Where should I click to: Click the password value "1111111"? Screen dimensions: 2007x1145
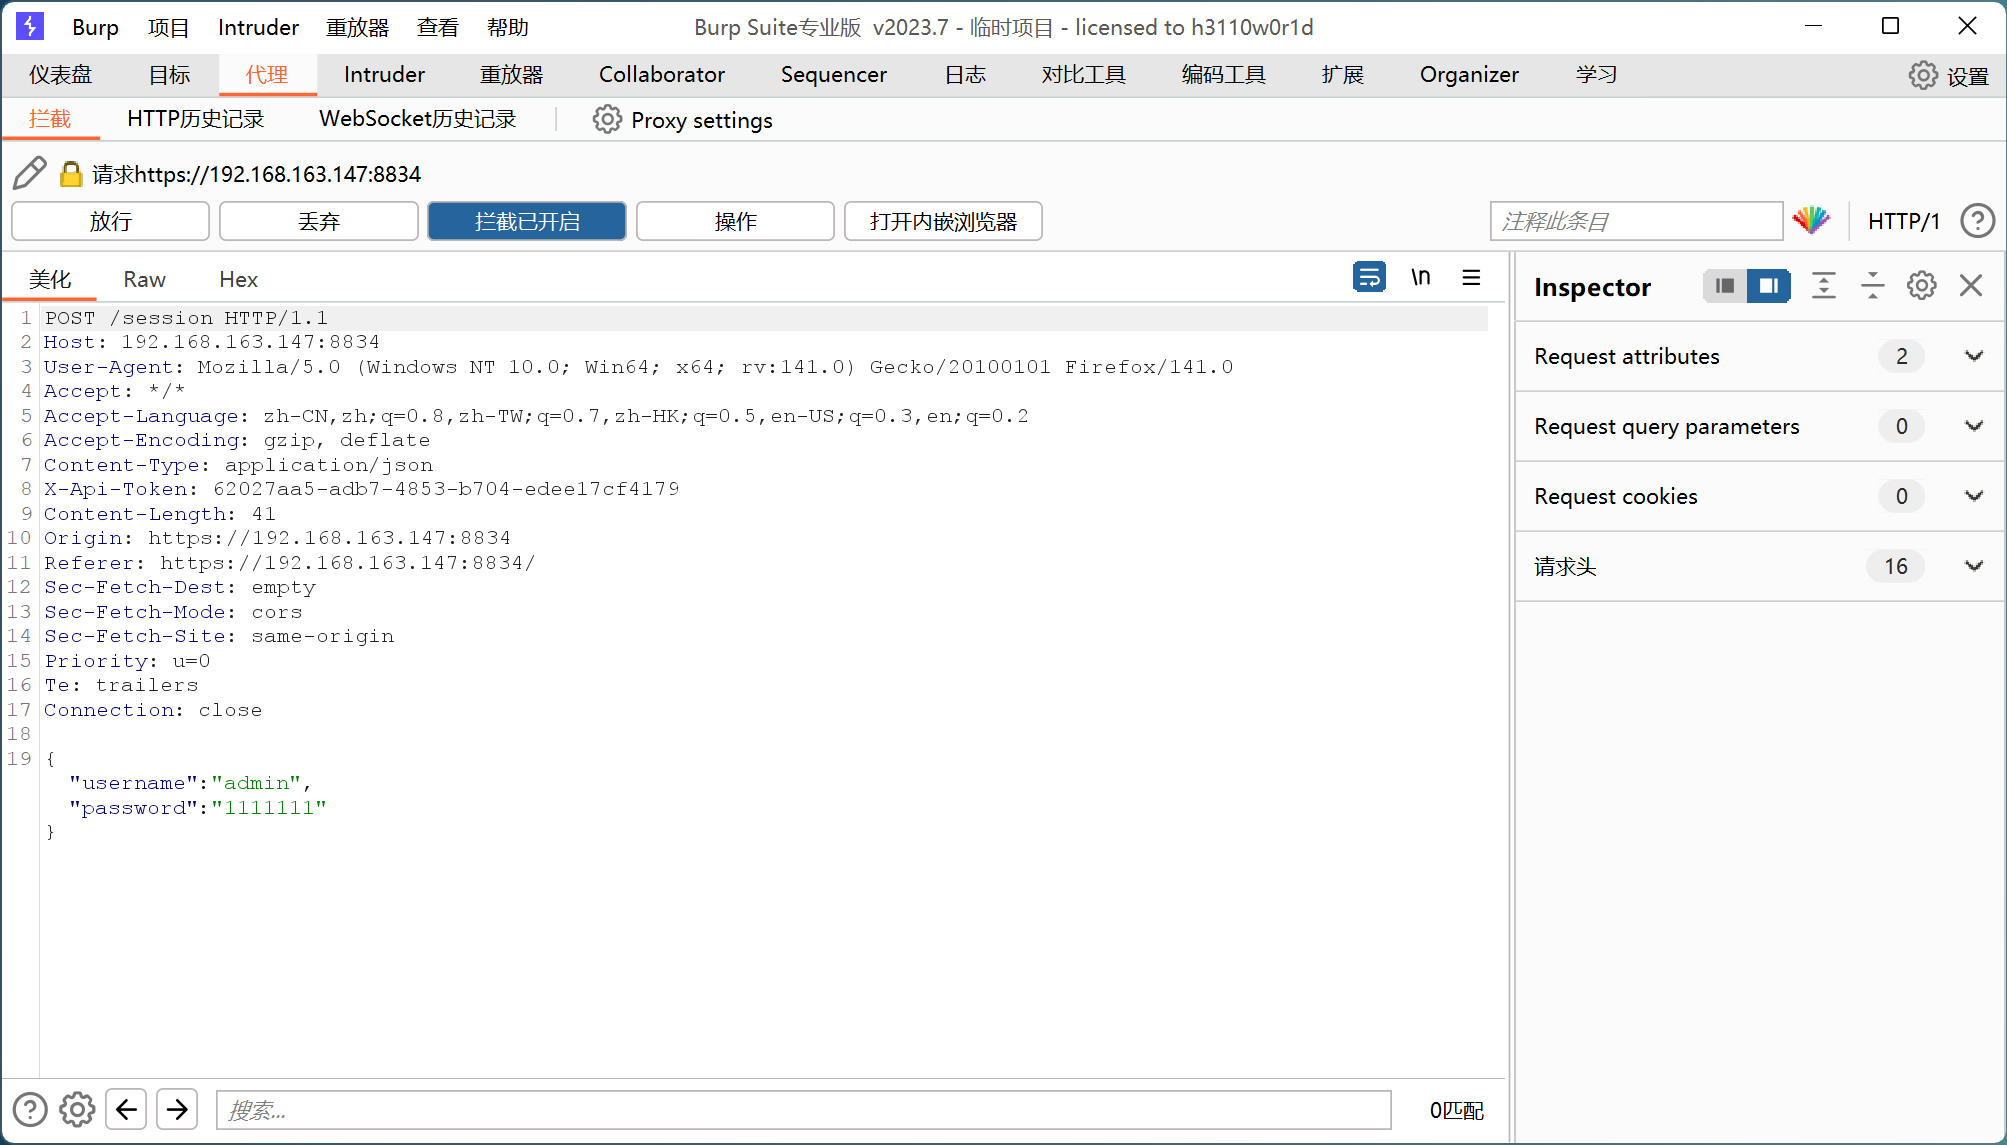pos(269,807)
